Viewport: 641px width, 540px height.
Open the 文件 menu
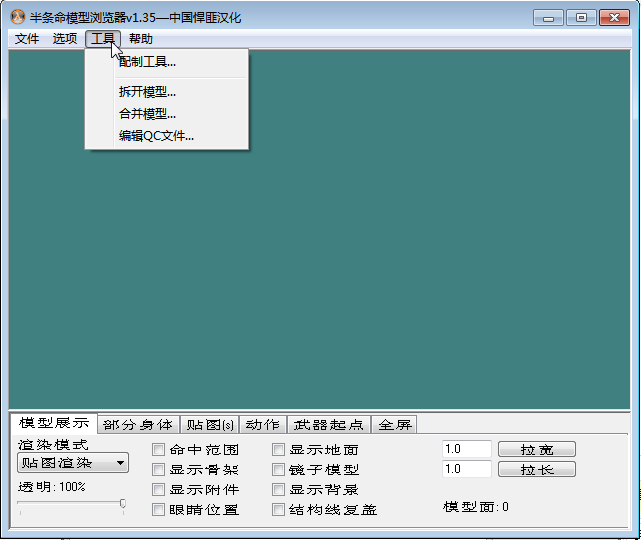pyautogui.click(x=27, y=39)
